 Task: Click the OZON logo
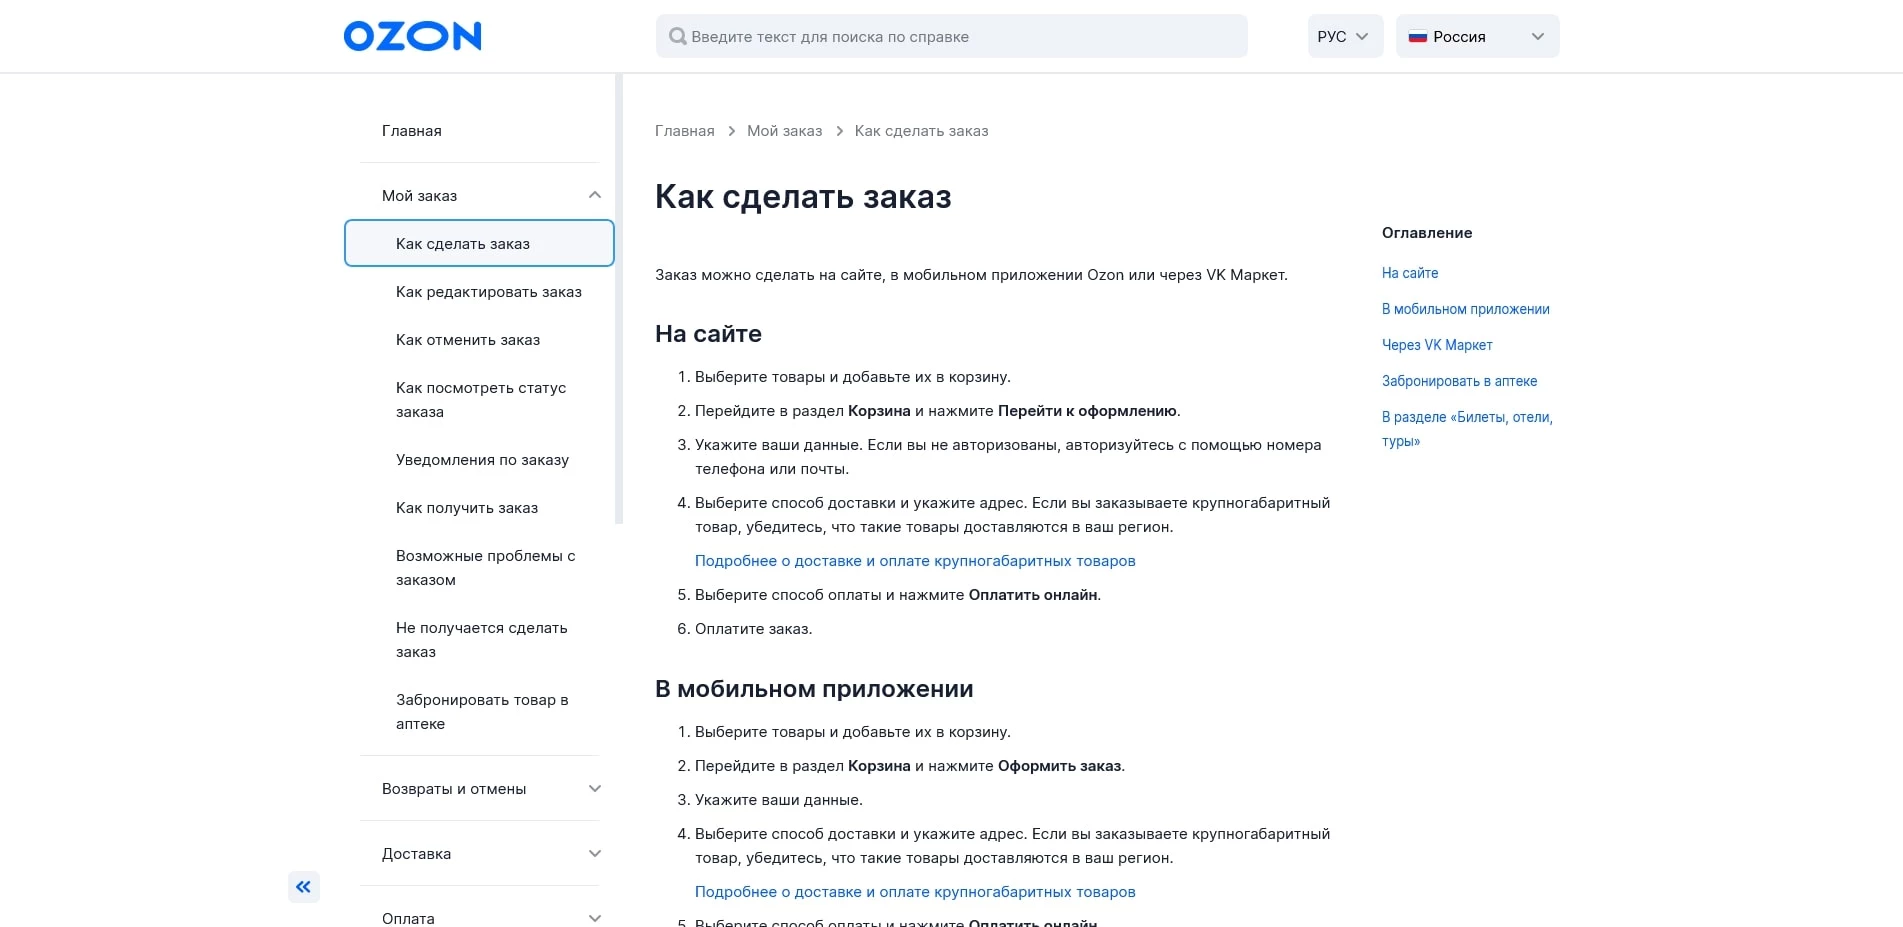click(x=411, y=36)
